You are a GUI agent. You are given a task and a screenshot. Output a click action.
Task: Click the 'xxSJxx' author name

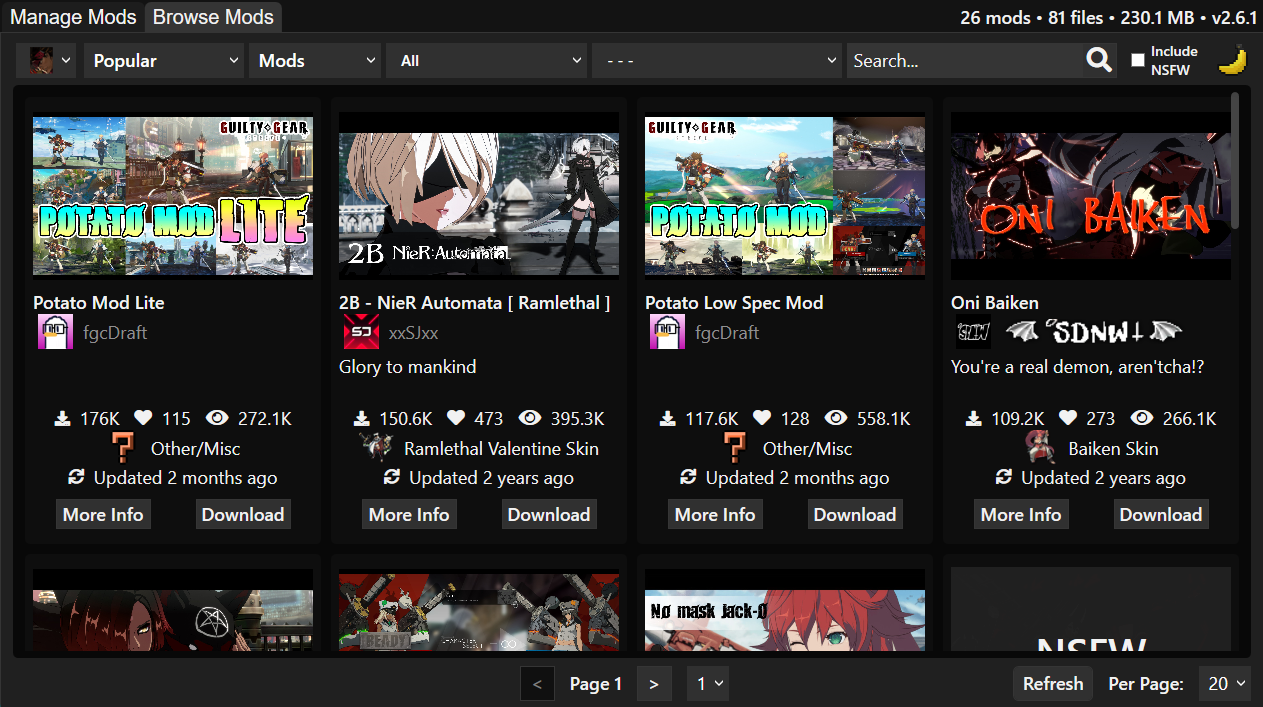click(414, 333)
